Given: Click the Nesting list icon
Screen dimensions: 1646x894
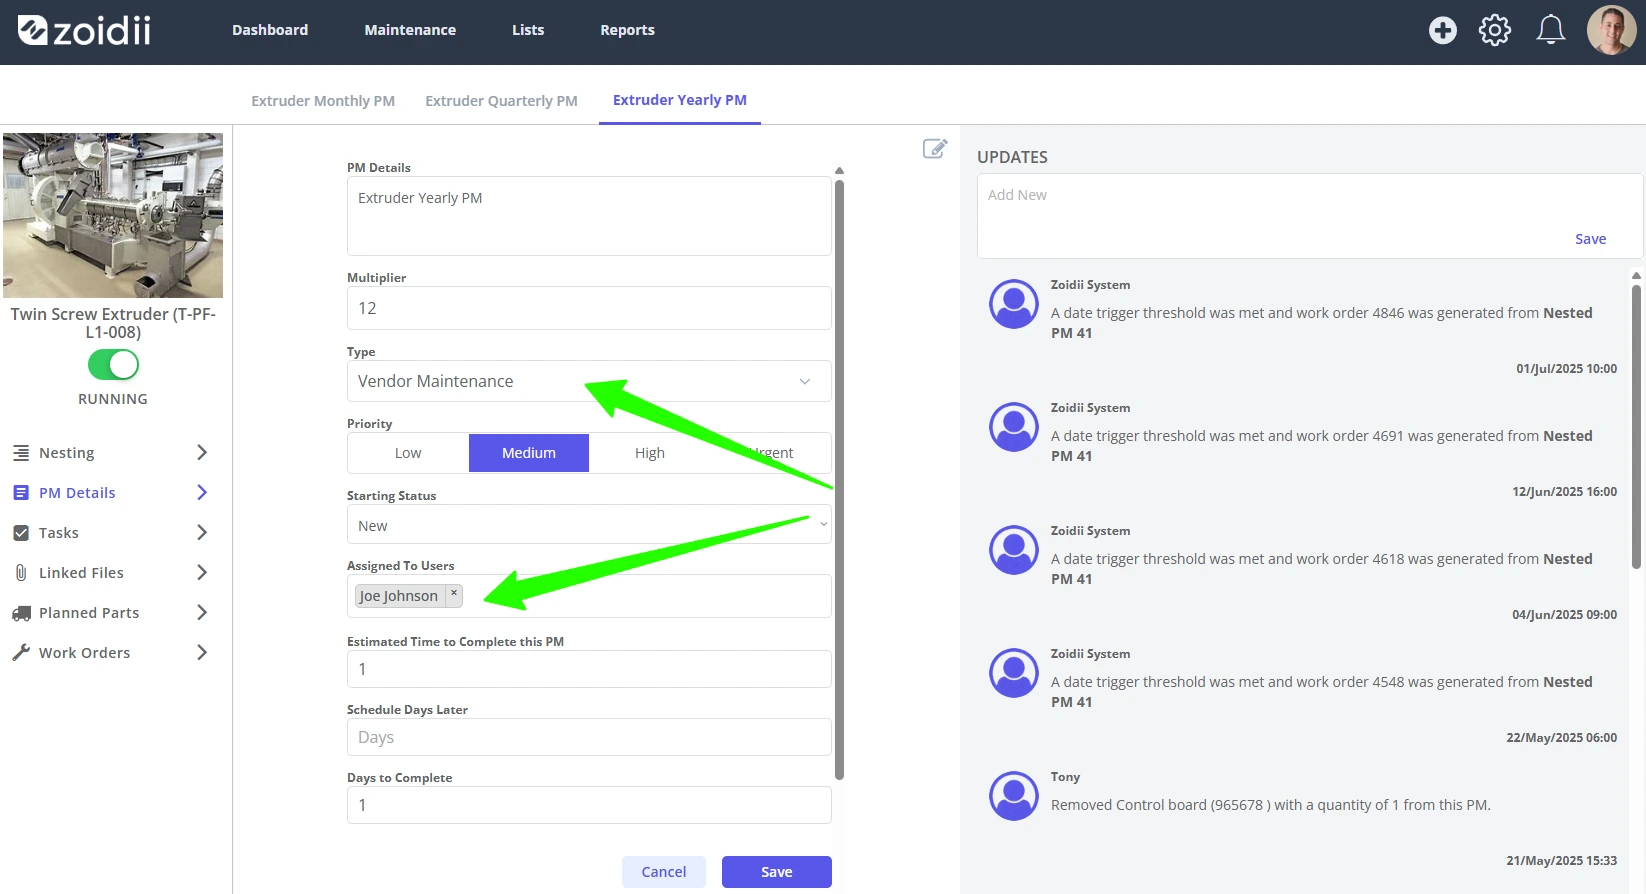Looking at the screenshot, I should click(21, 453).
